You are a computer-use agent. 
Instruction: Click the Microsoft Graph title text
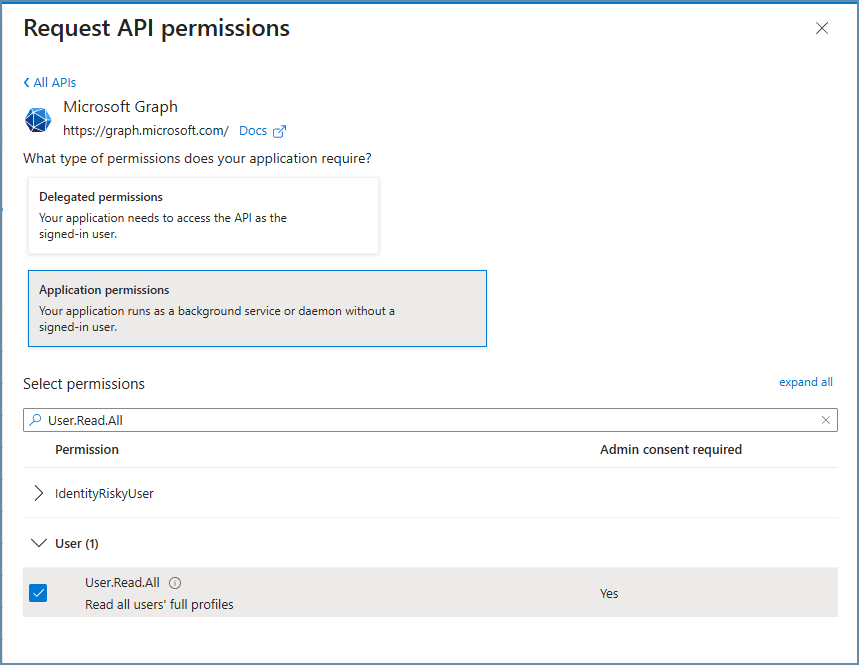[x=121, y=107]
